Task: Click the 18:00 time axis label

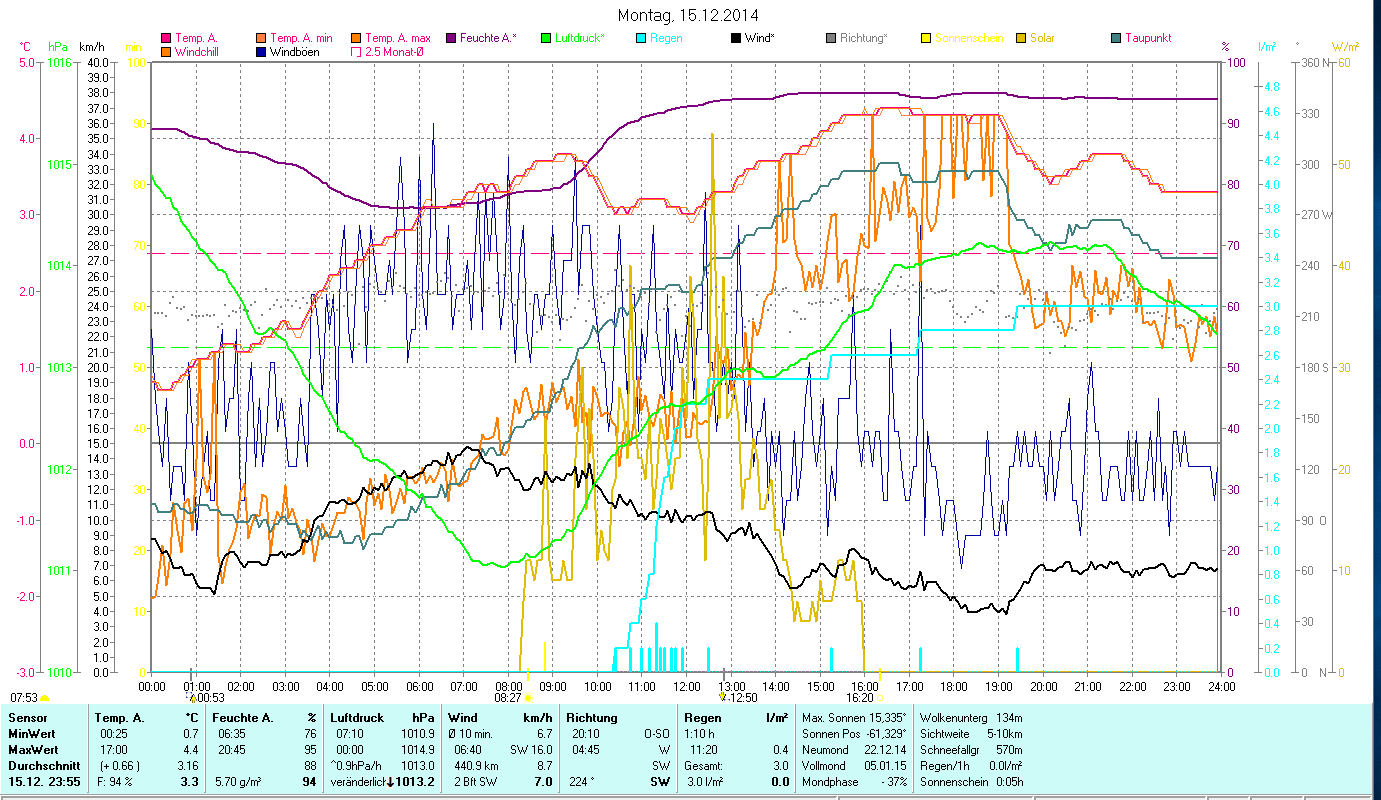Action: tap(953, 686)
